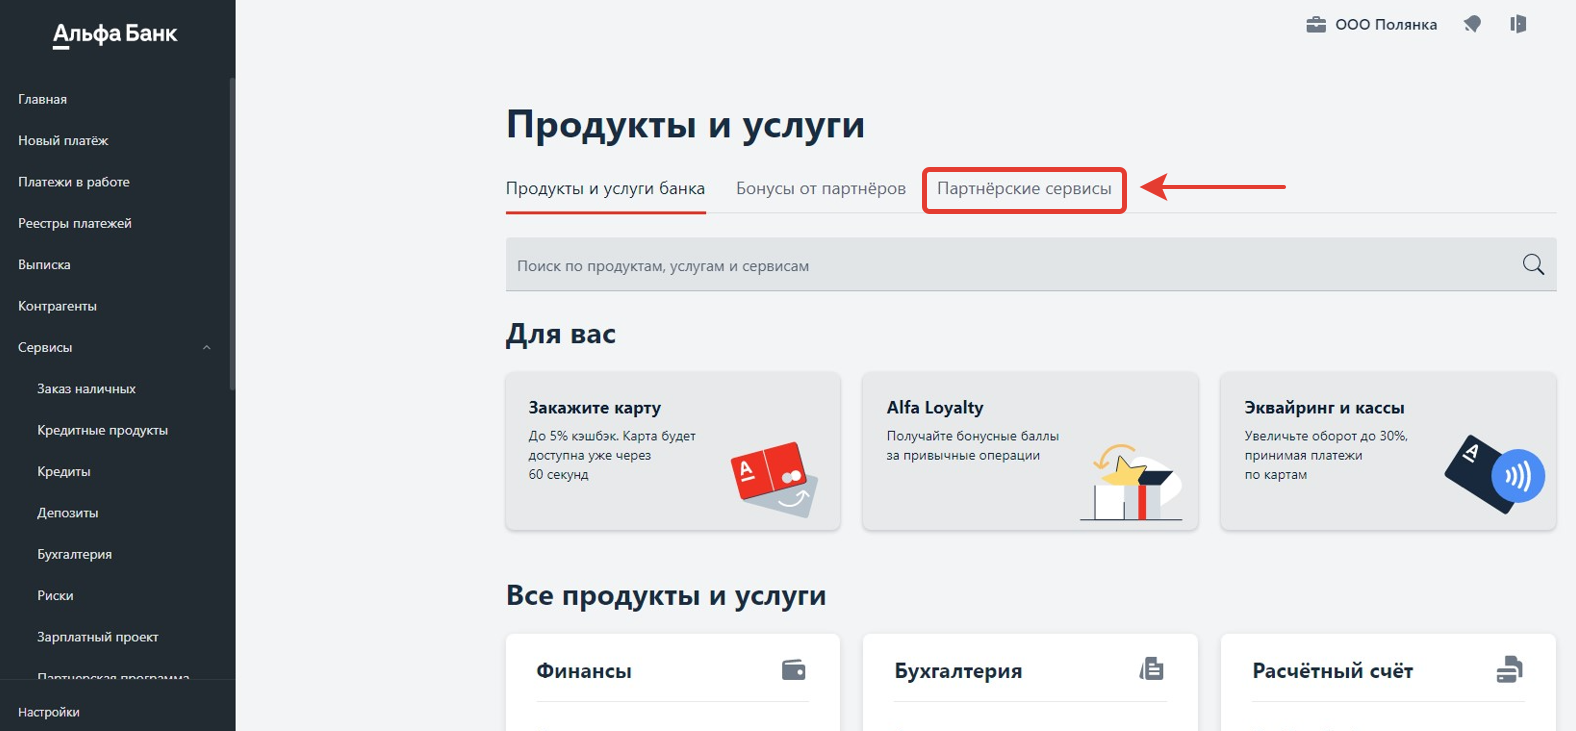
Task: Click the magnifier icon in the search bar
Action: (1533, 265)
